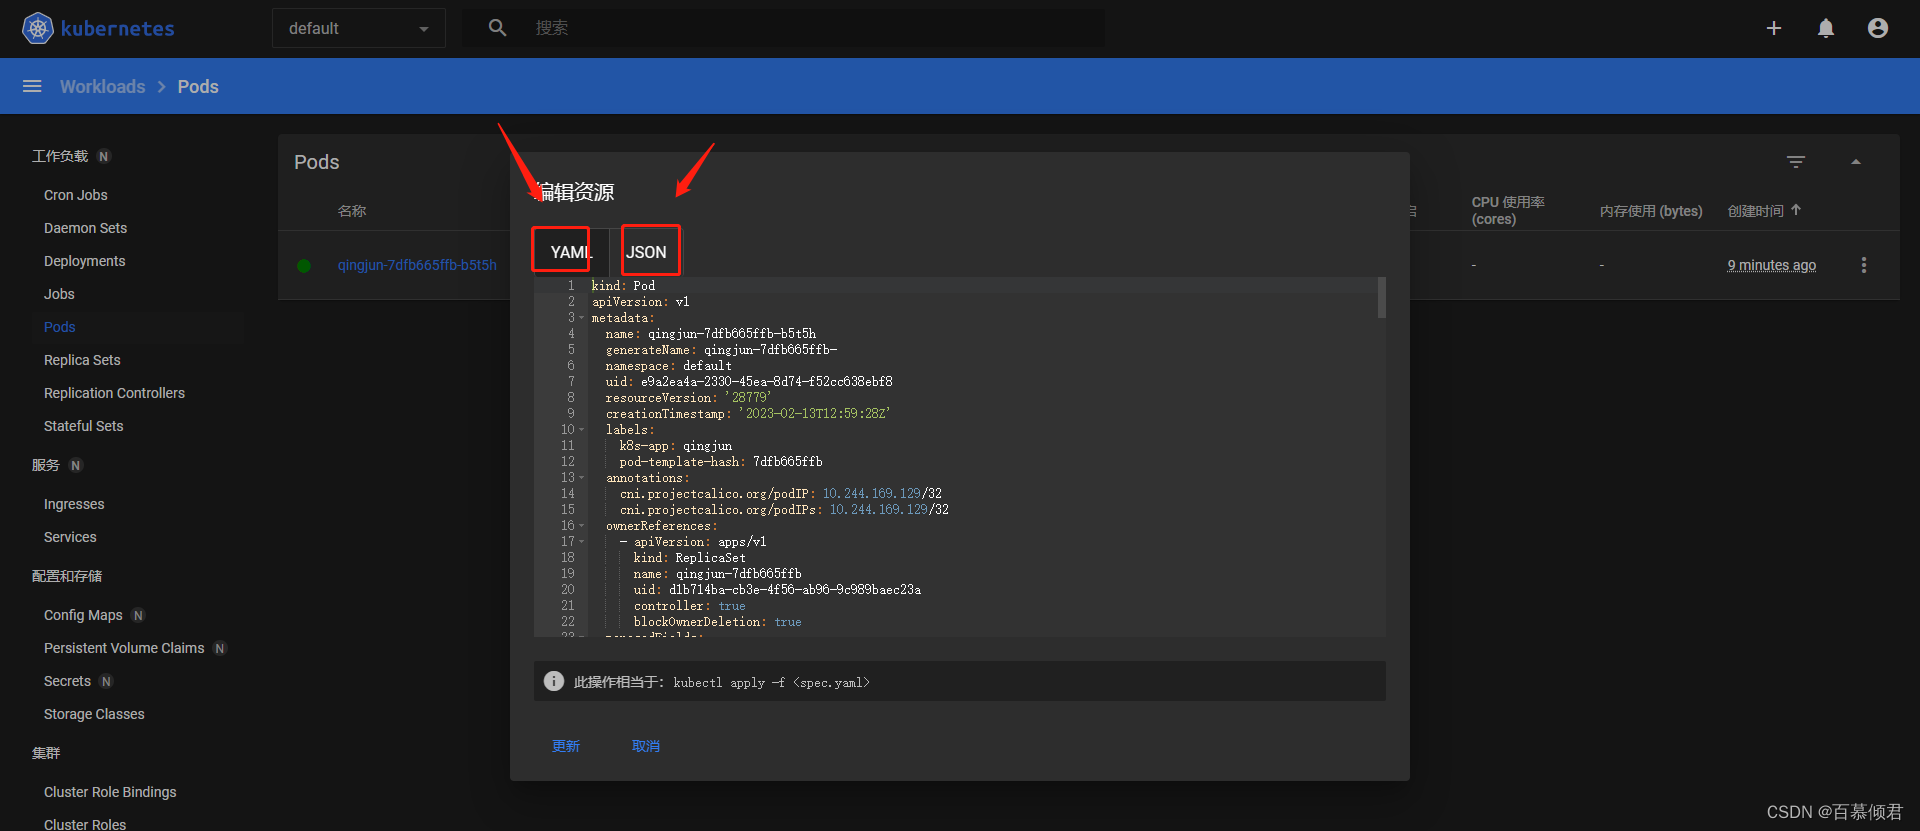Open Storage Classes in sidebar

pyautogui.click(x=94, y=714)
